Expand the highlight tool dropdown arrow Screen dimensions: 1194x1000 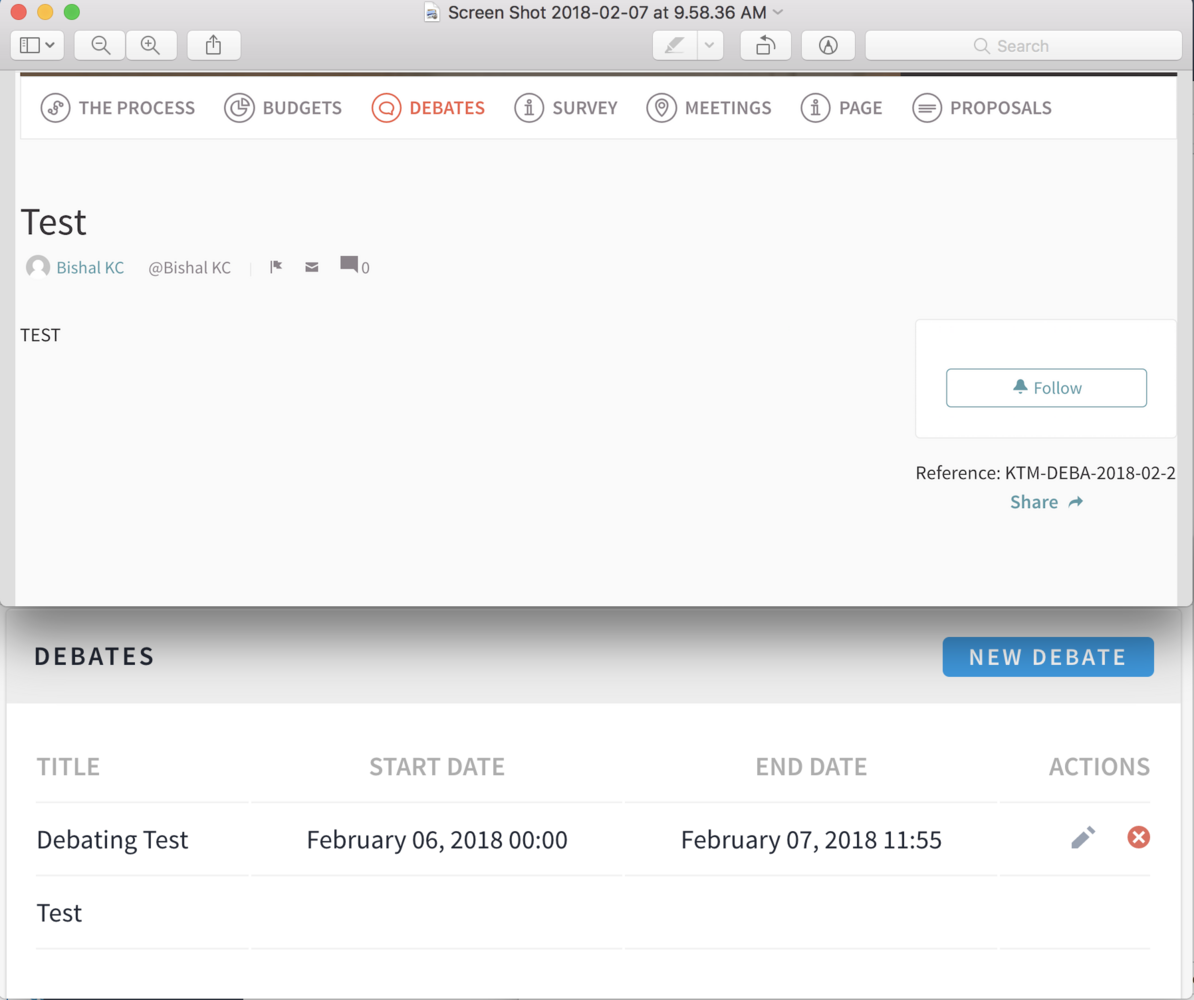tap(710, 45)
